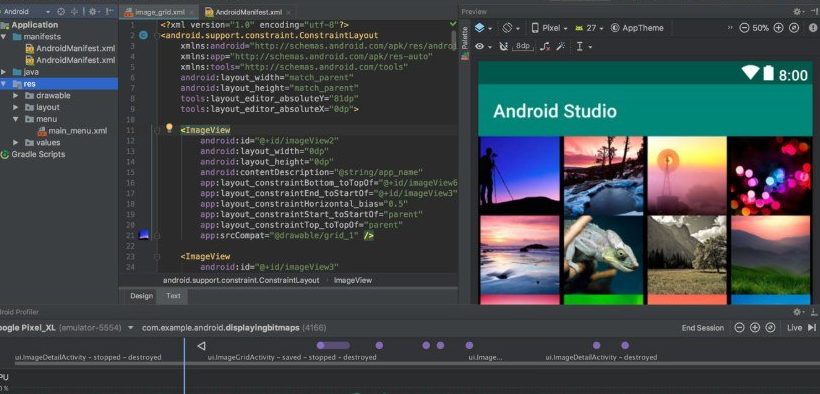The image size is (820, 394).
Task: Toggle autoconnect magnet icon
Action: pyautogui.click(x=504, y=47)
